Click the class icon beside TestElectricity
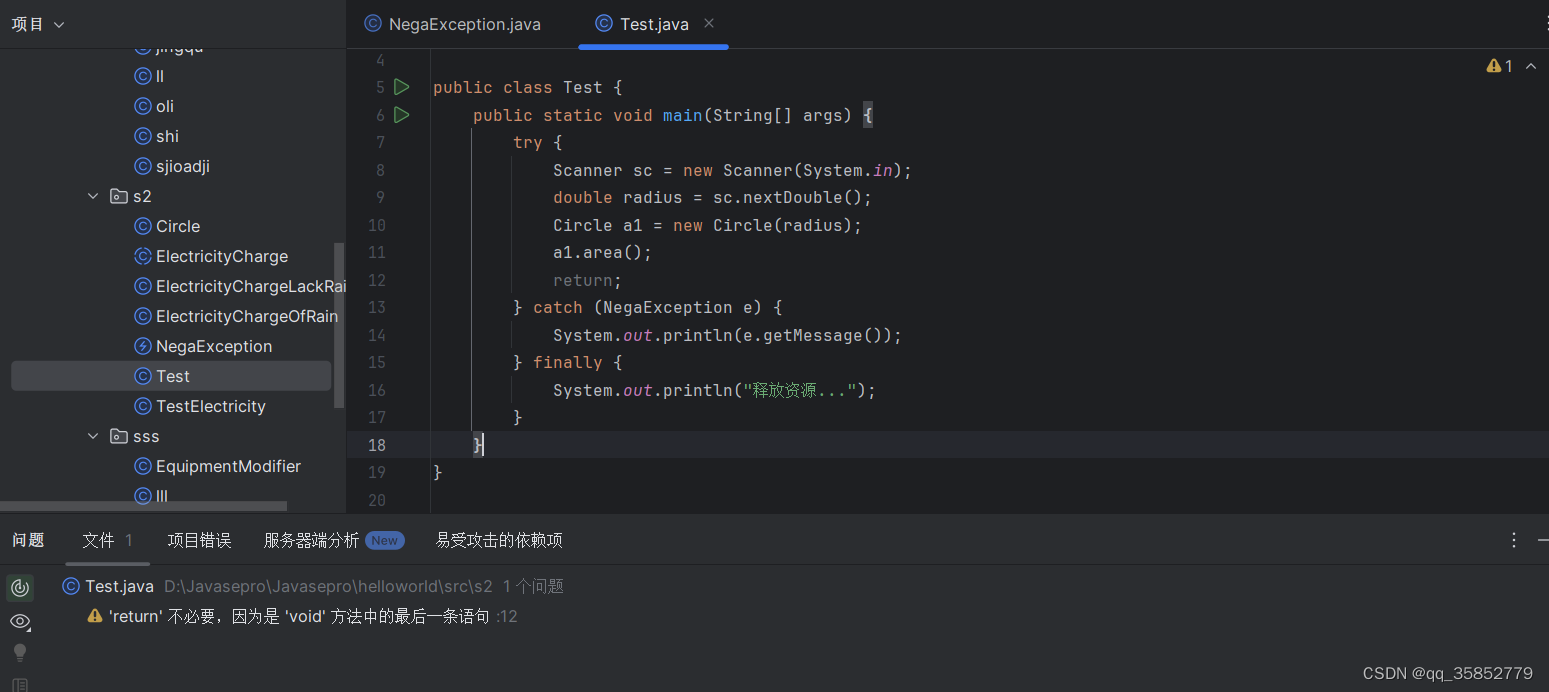1549x692 pixels. (143, 406)
